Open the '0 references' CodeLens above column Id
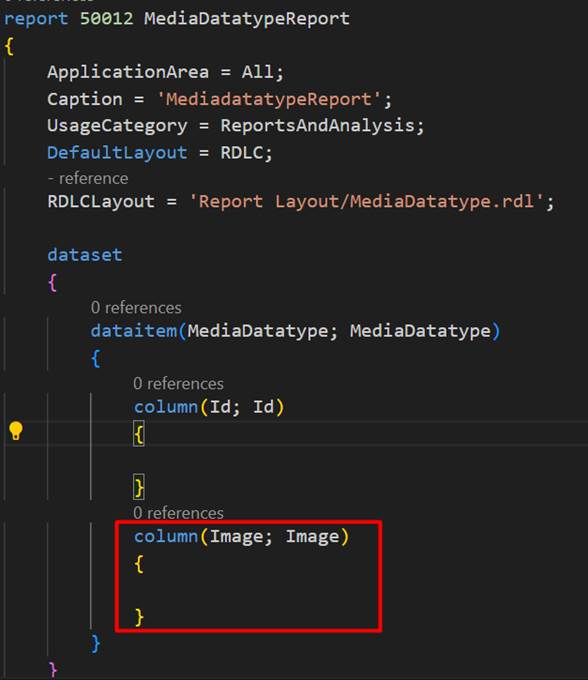The width and height of the screenshot is (588, 680). coord(178,384)
